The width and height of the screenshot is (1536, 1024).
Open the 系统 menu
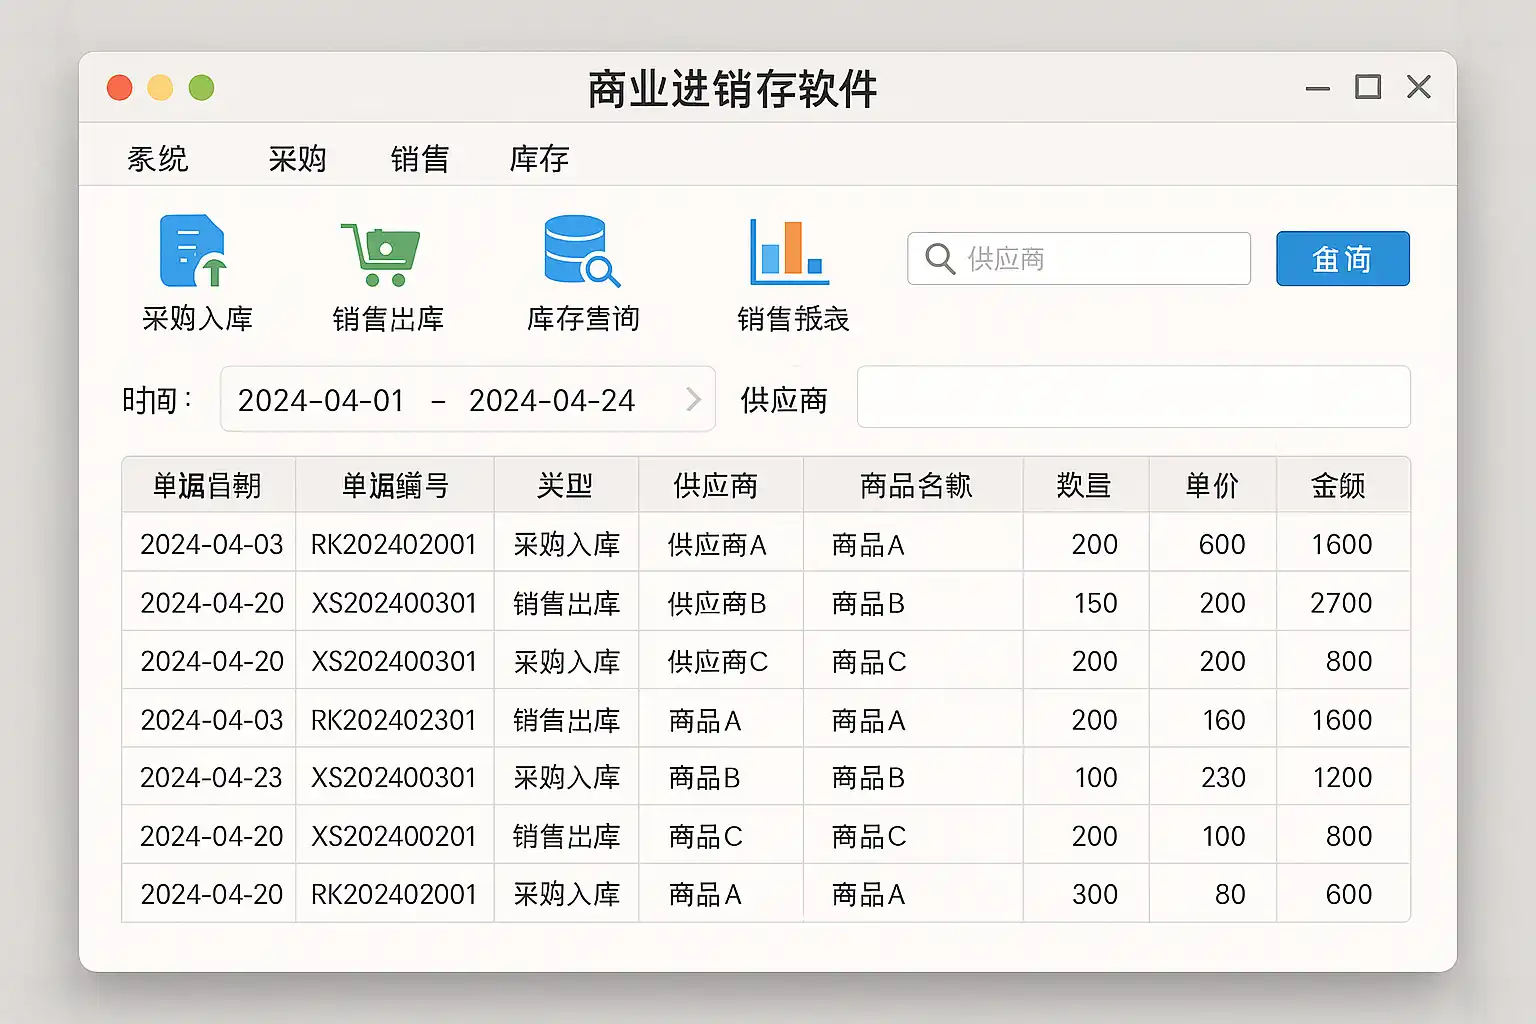pos(157,159)
